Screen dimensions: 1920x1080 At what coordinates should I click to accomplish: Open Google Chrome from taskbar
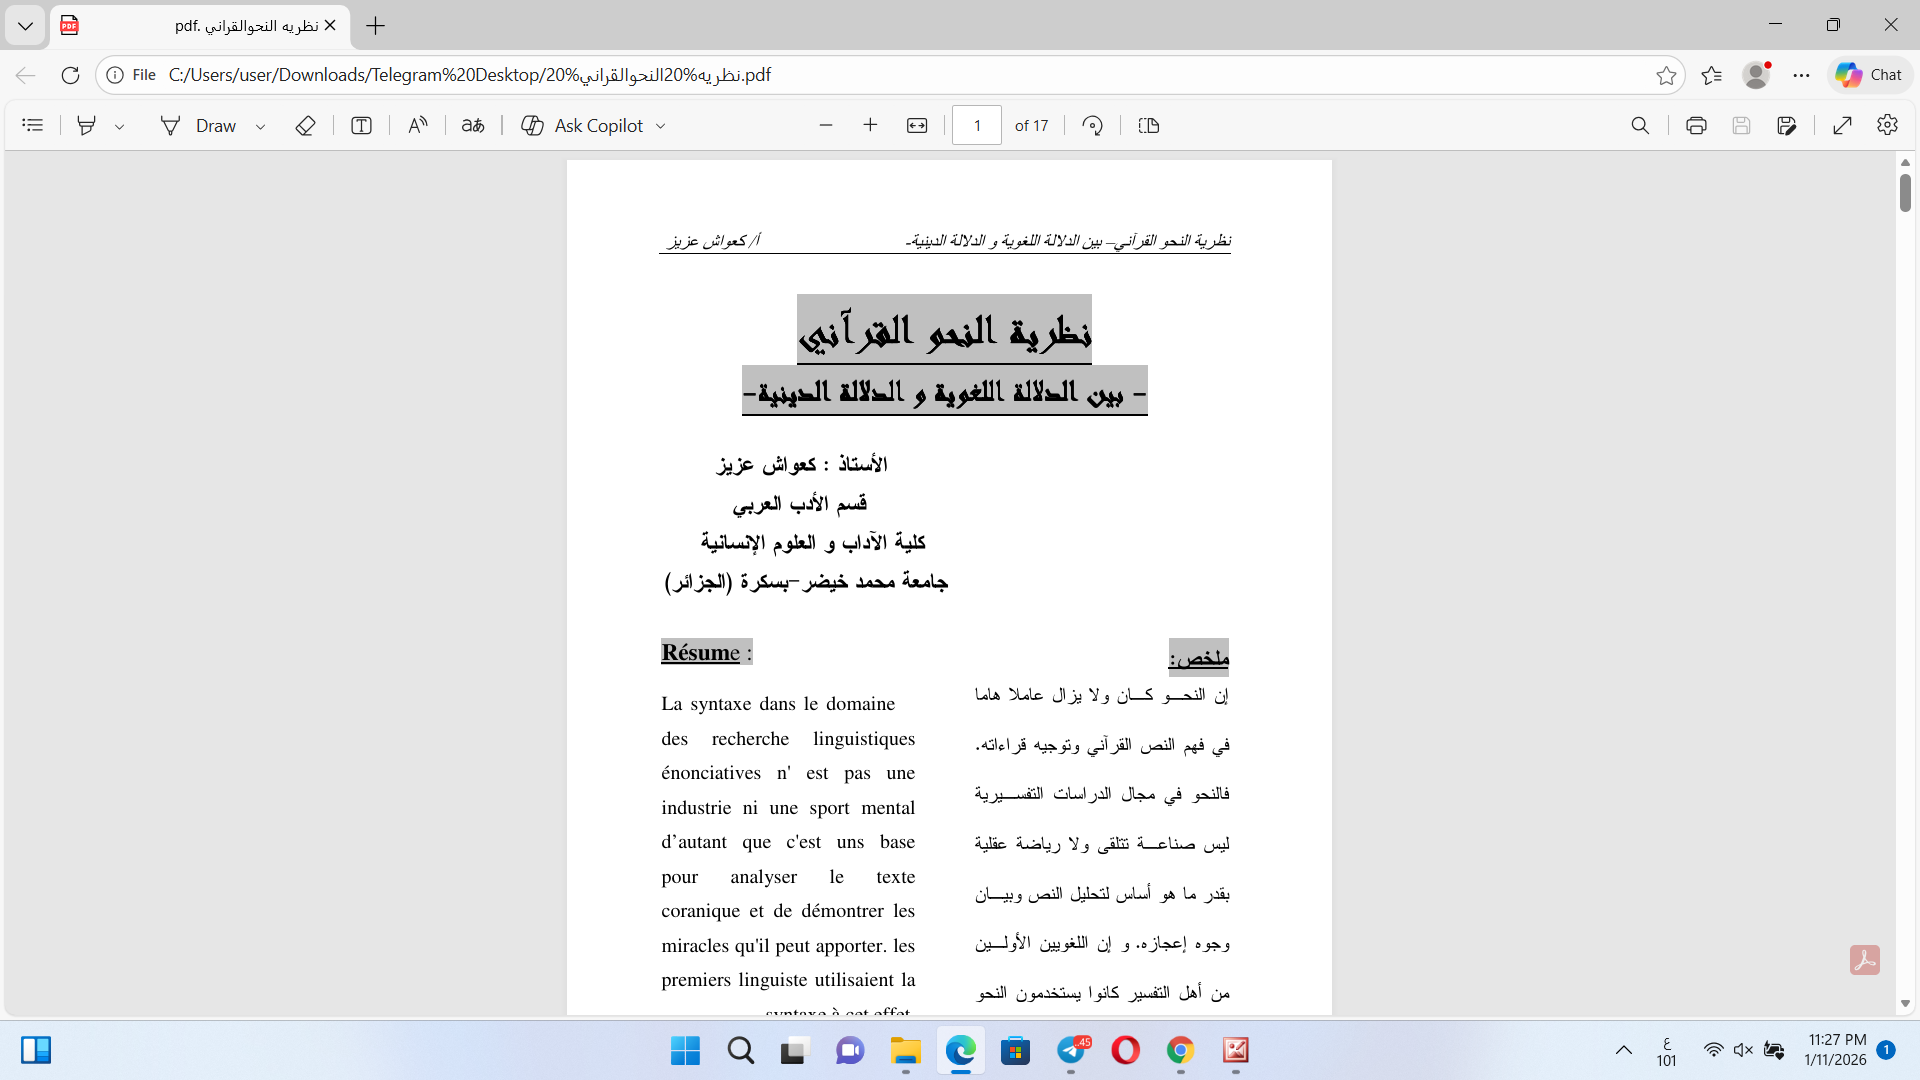pos(1181,1050)
